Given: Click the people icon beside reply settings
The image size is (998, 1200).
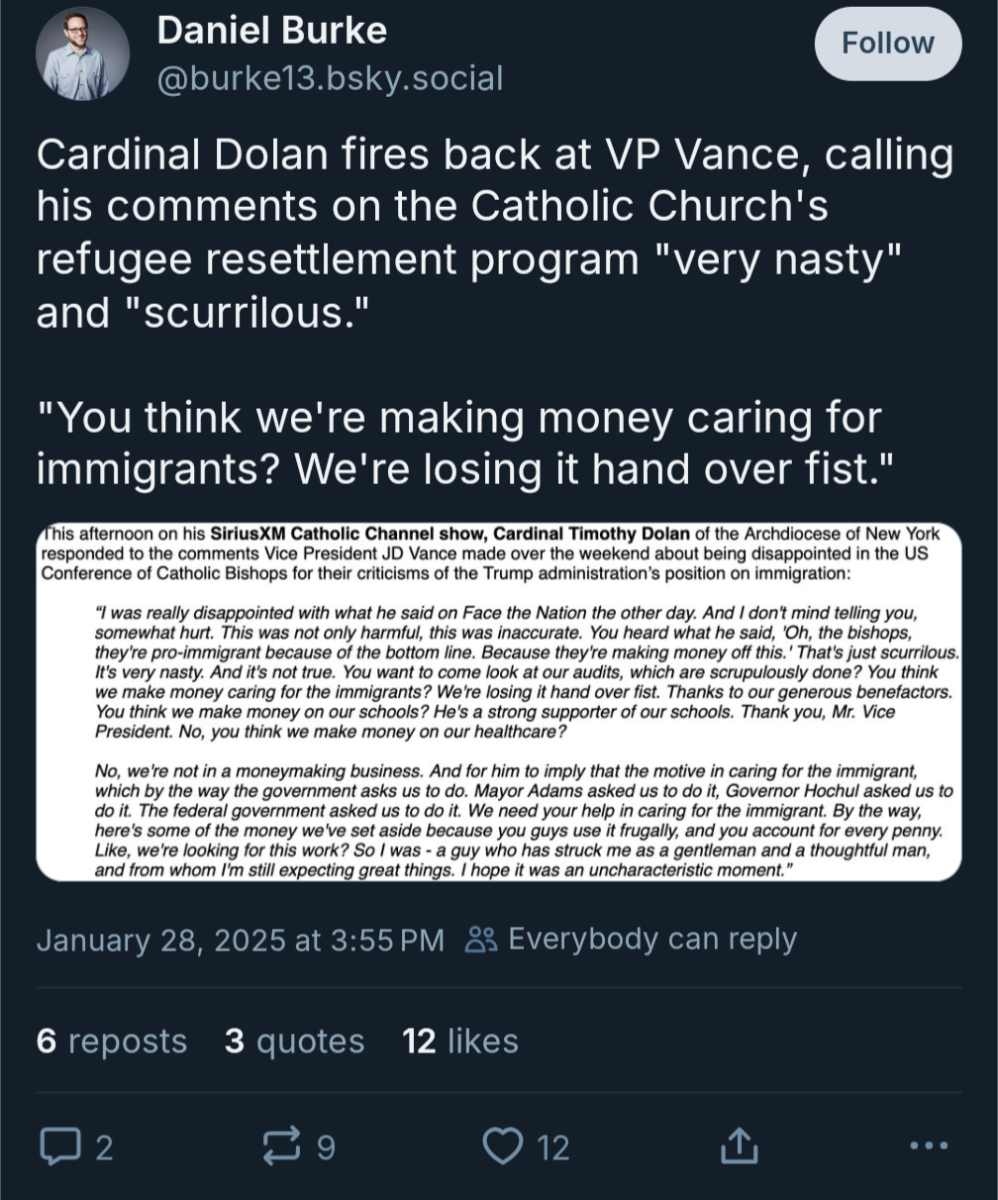Looking at the screenshot, I should [482, 940].
